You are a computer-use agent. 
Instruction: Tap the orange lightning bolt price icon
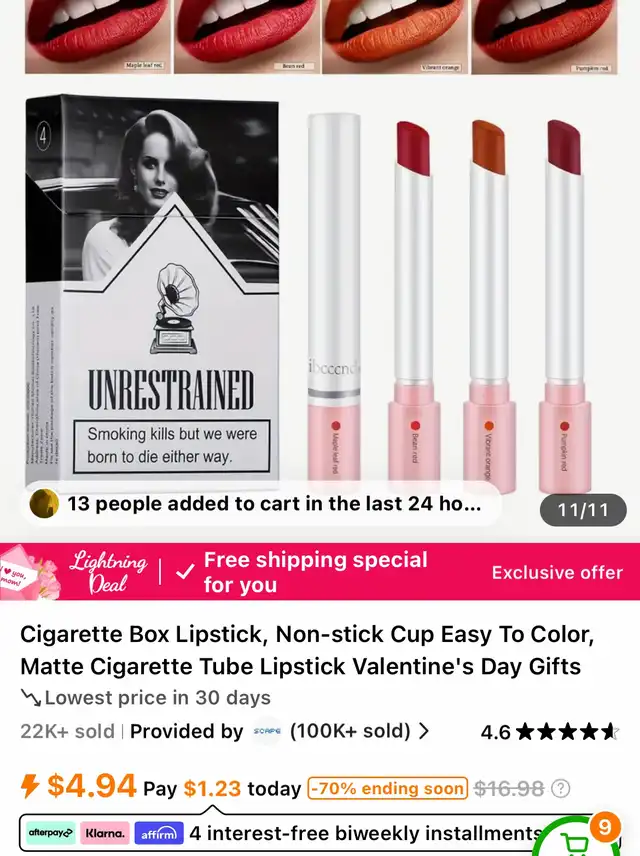coord(30,787)
